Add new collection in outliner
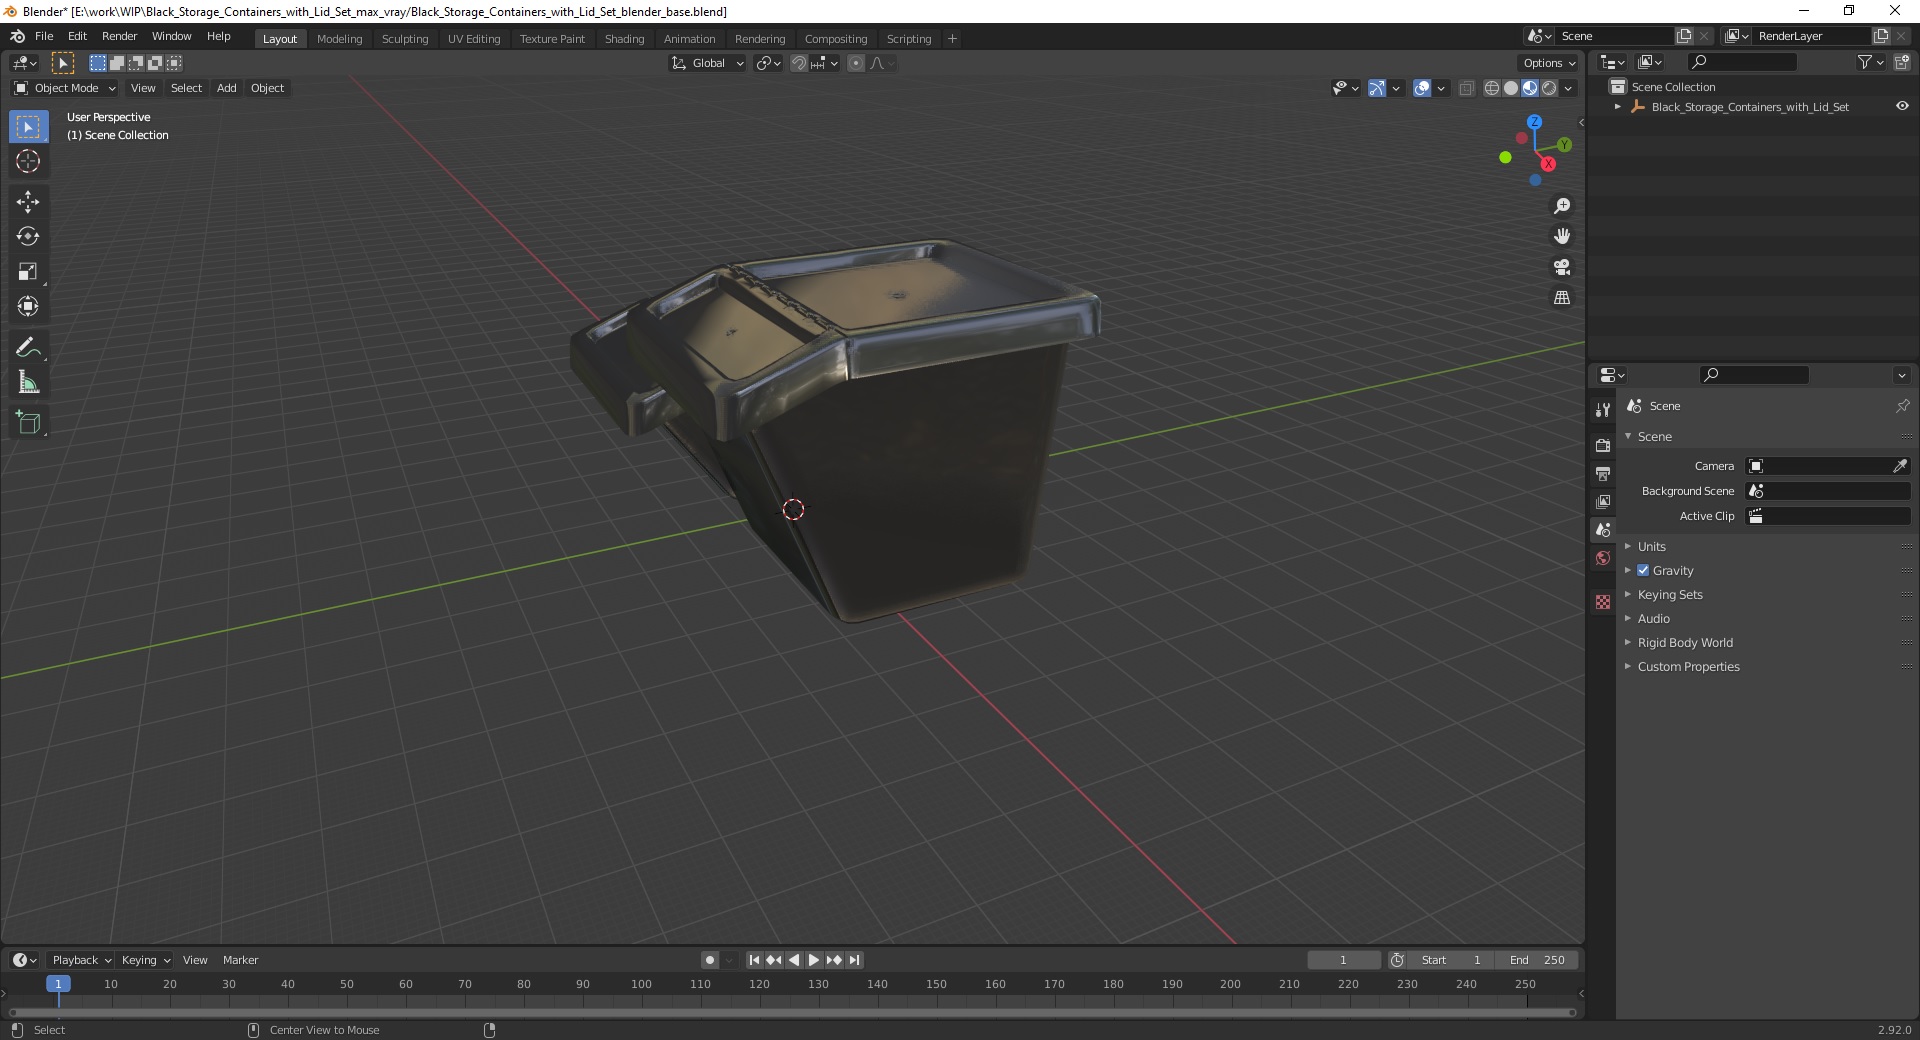1920x1040 pixels. point(1902,62)
